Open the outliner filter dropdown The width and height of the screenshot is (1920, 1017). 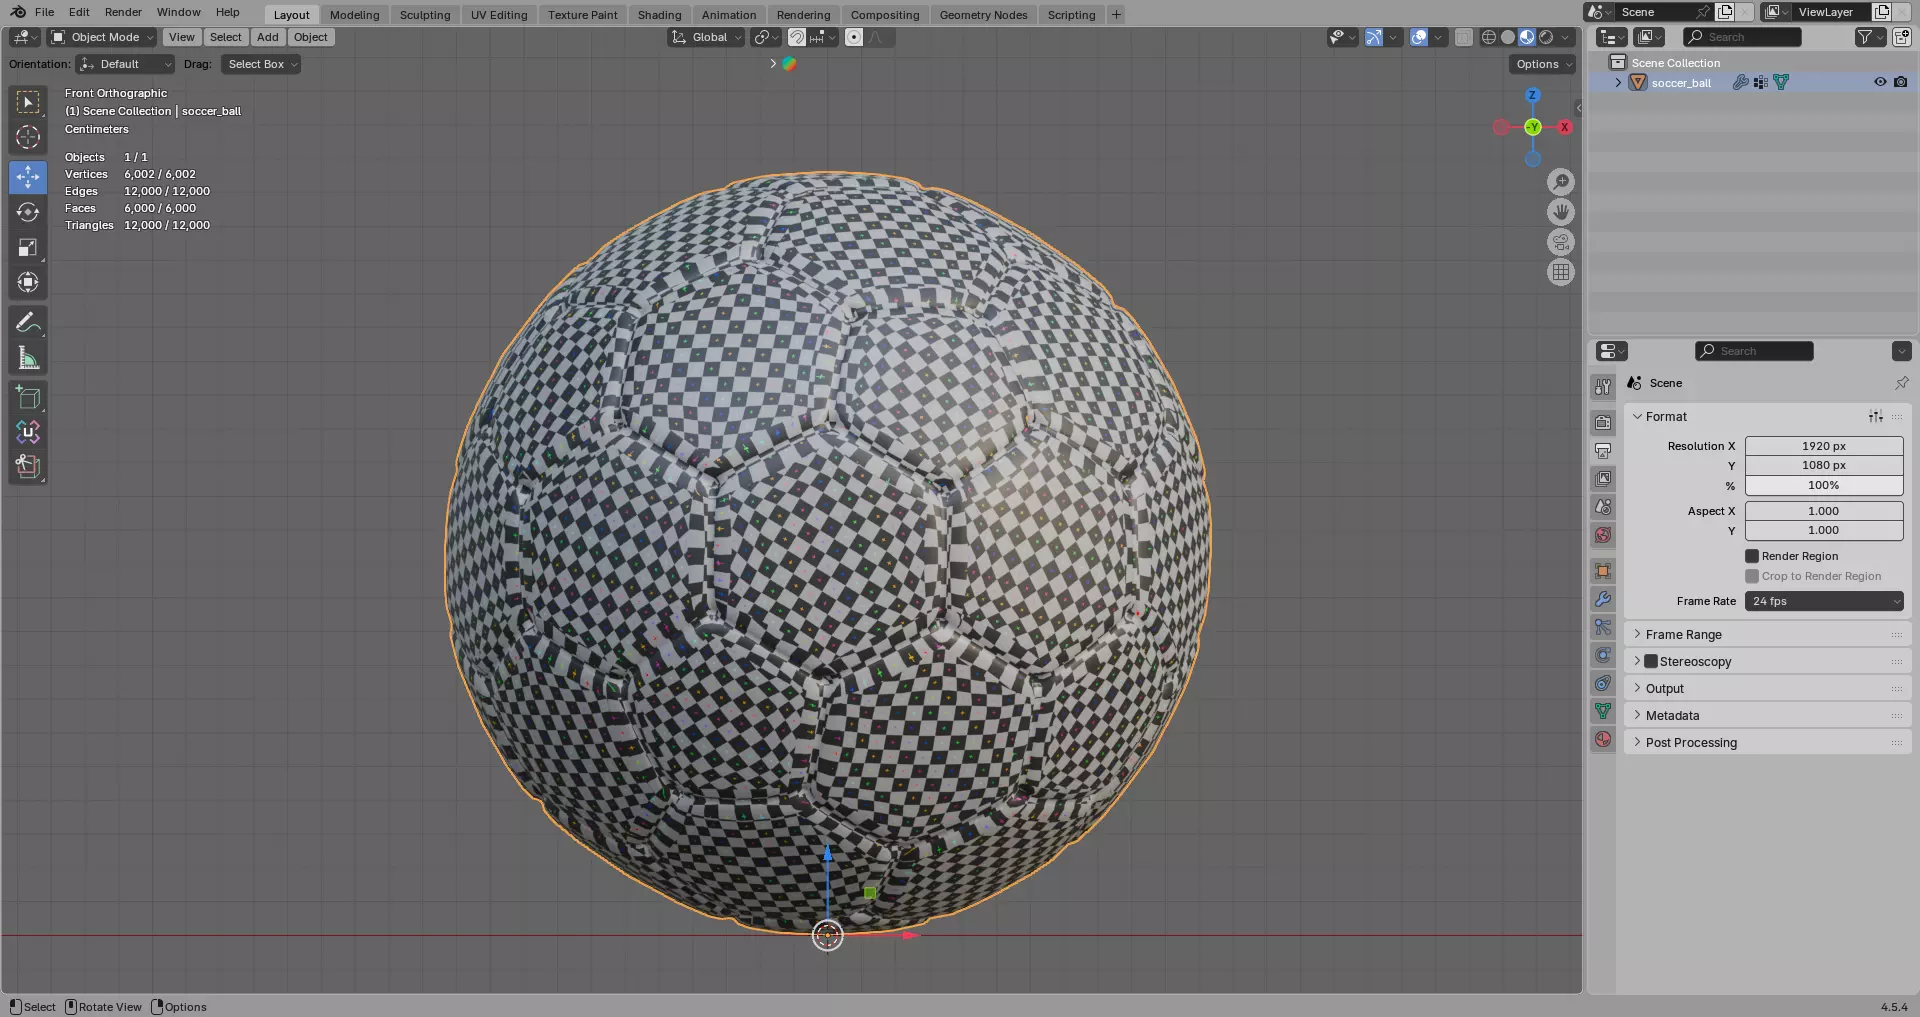tap(1870, 37)
